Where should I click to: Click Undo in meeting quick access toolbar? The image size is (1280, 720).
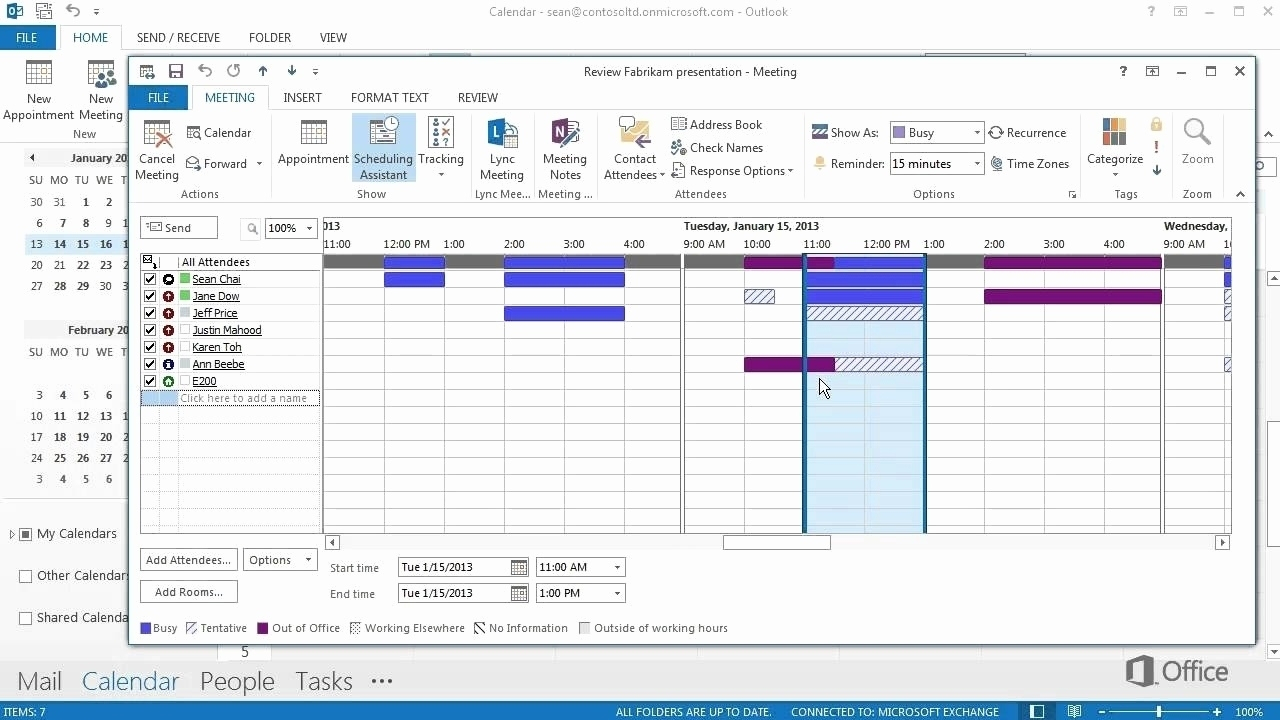(205, 71)
